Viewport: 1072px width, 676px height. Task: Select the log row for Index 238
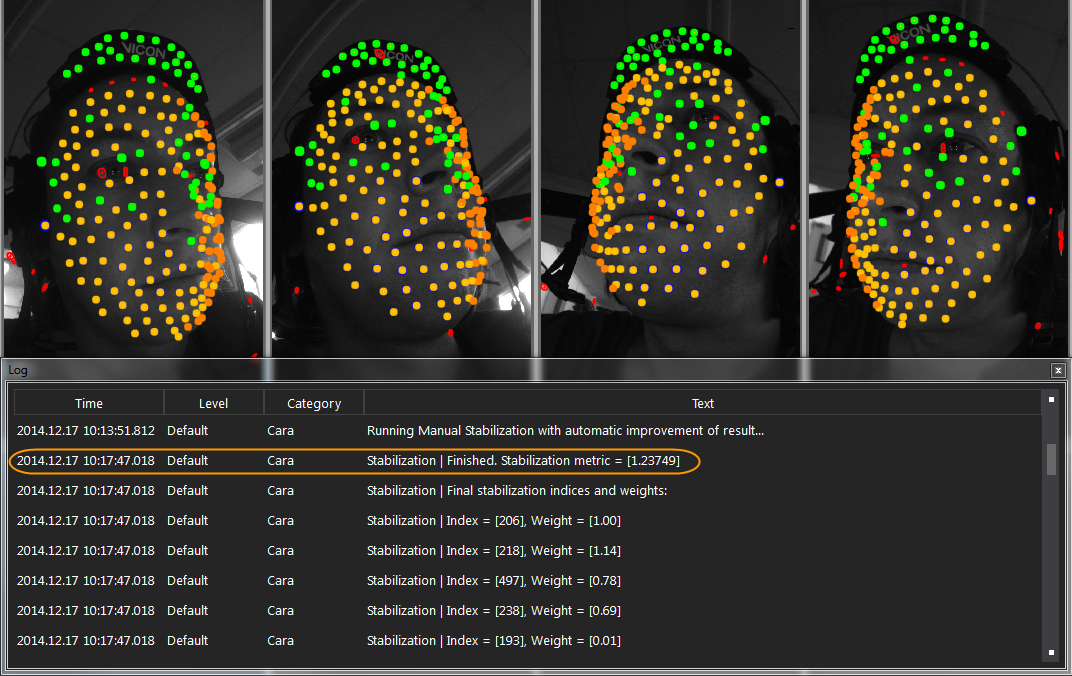tap(494, 611)
